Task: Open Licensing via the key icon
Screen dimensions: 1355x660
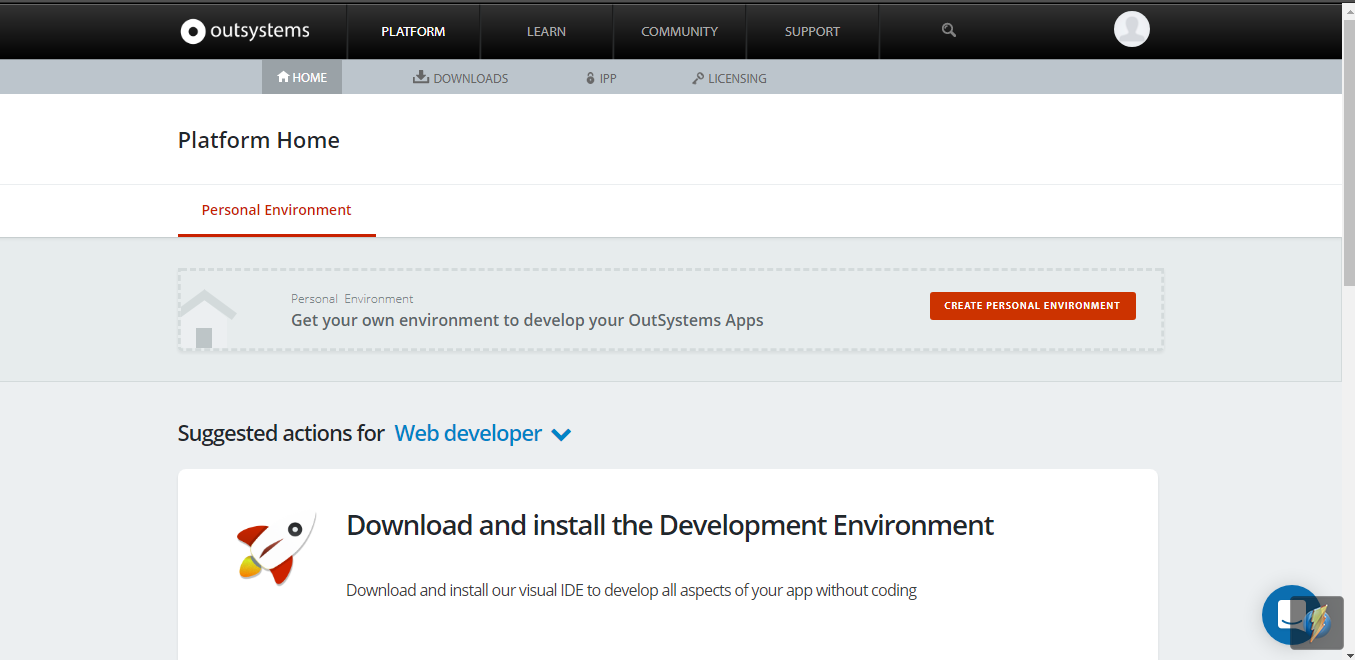Action: (697, 77)
